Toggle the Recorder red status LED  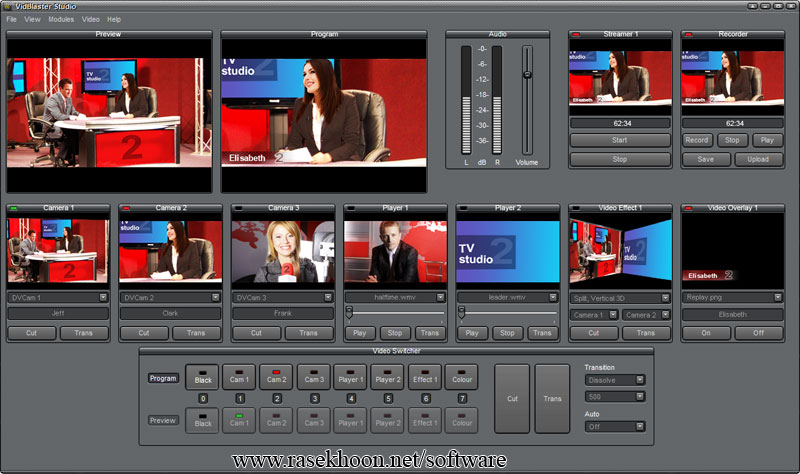pyautogui.click(x=688, y=34)
